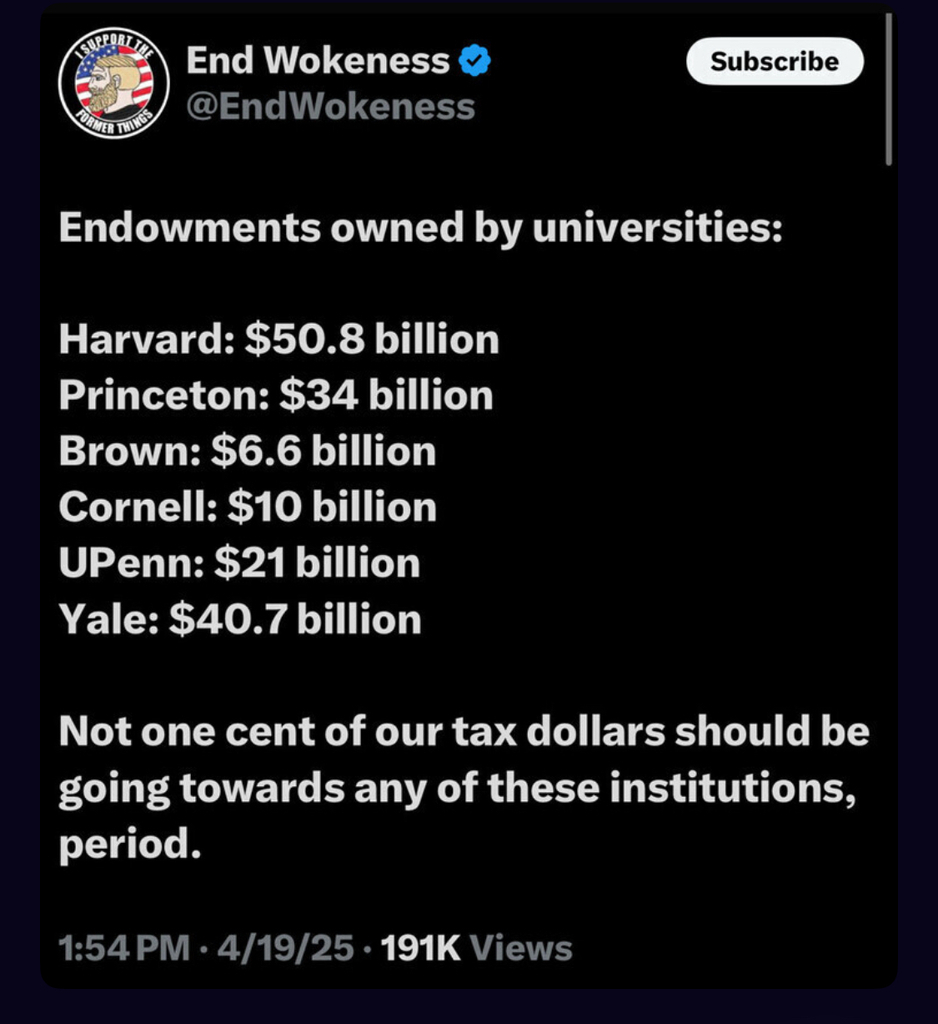Click the Brown: $6.6 billion line
This screenshot has height=1024, width=938.
click(x=247, y=452)
